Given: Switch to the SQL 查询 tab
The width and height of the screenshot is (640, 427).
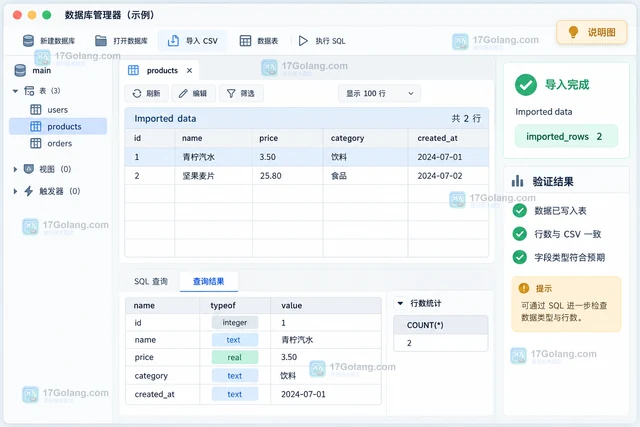Looking at the screenshot, I should [151, 281].
